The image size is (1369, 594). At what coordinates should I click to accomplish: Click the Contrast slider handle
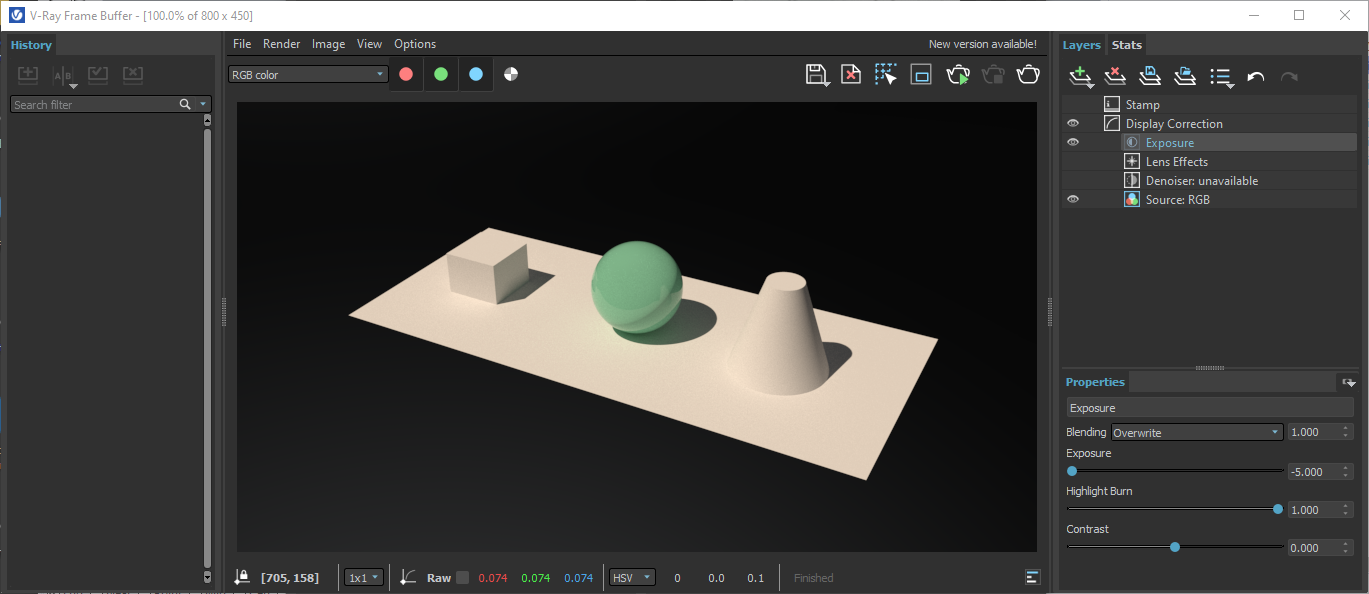point(1175,547)
